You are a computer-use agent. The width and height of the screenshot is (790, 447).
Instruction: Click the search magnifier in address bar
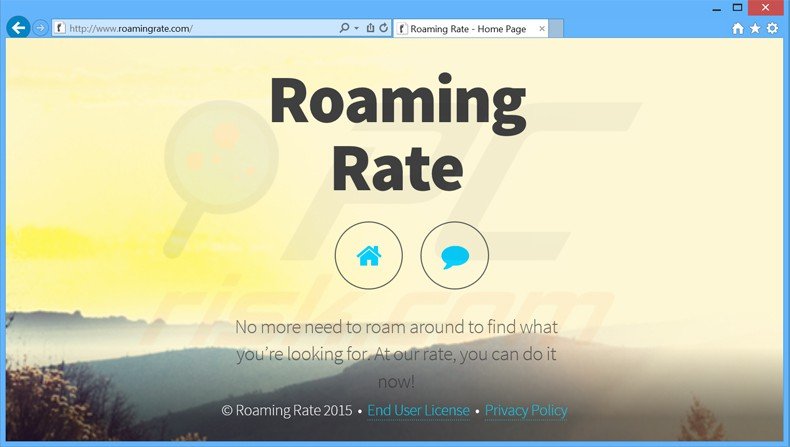pyautogui.click(x=345, y=29)
